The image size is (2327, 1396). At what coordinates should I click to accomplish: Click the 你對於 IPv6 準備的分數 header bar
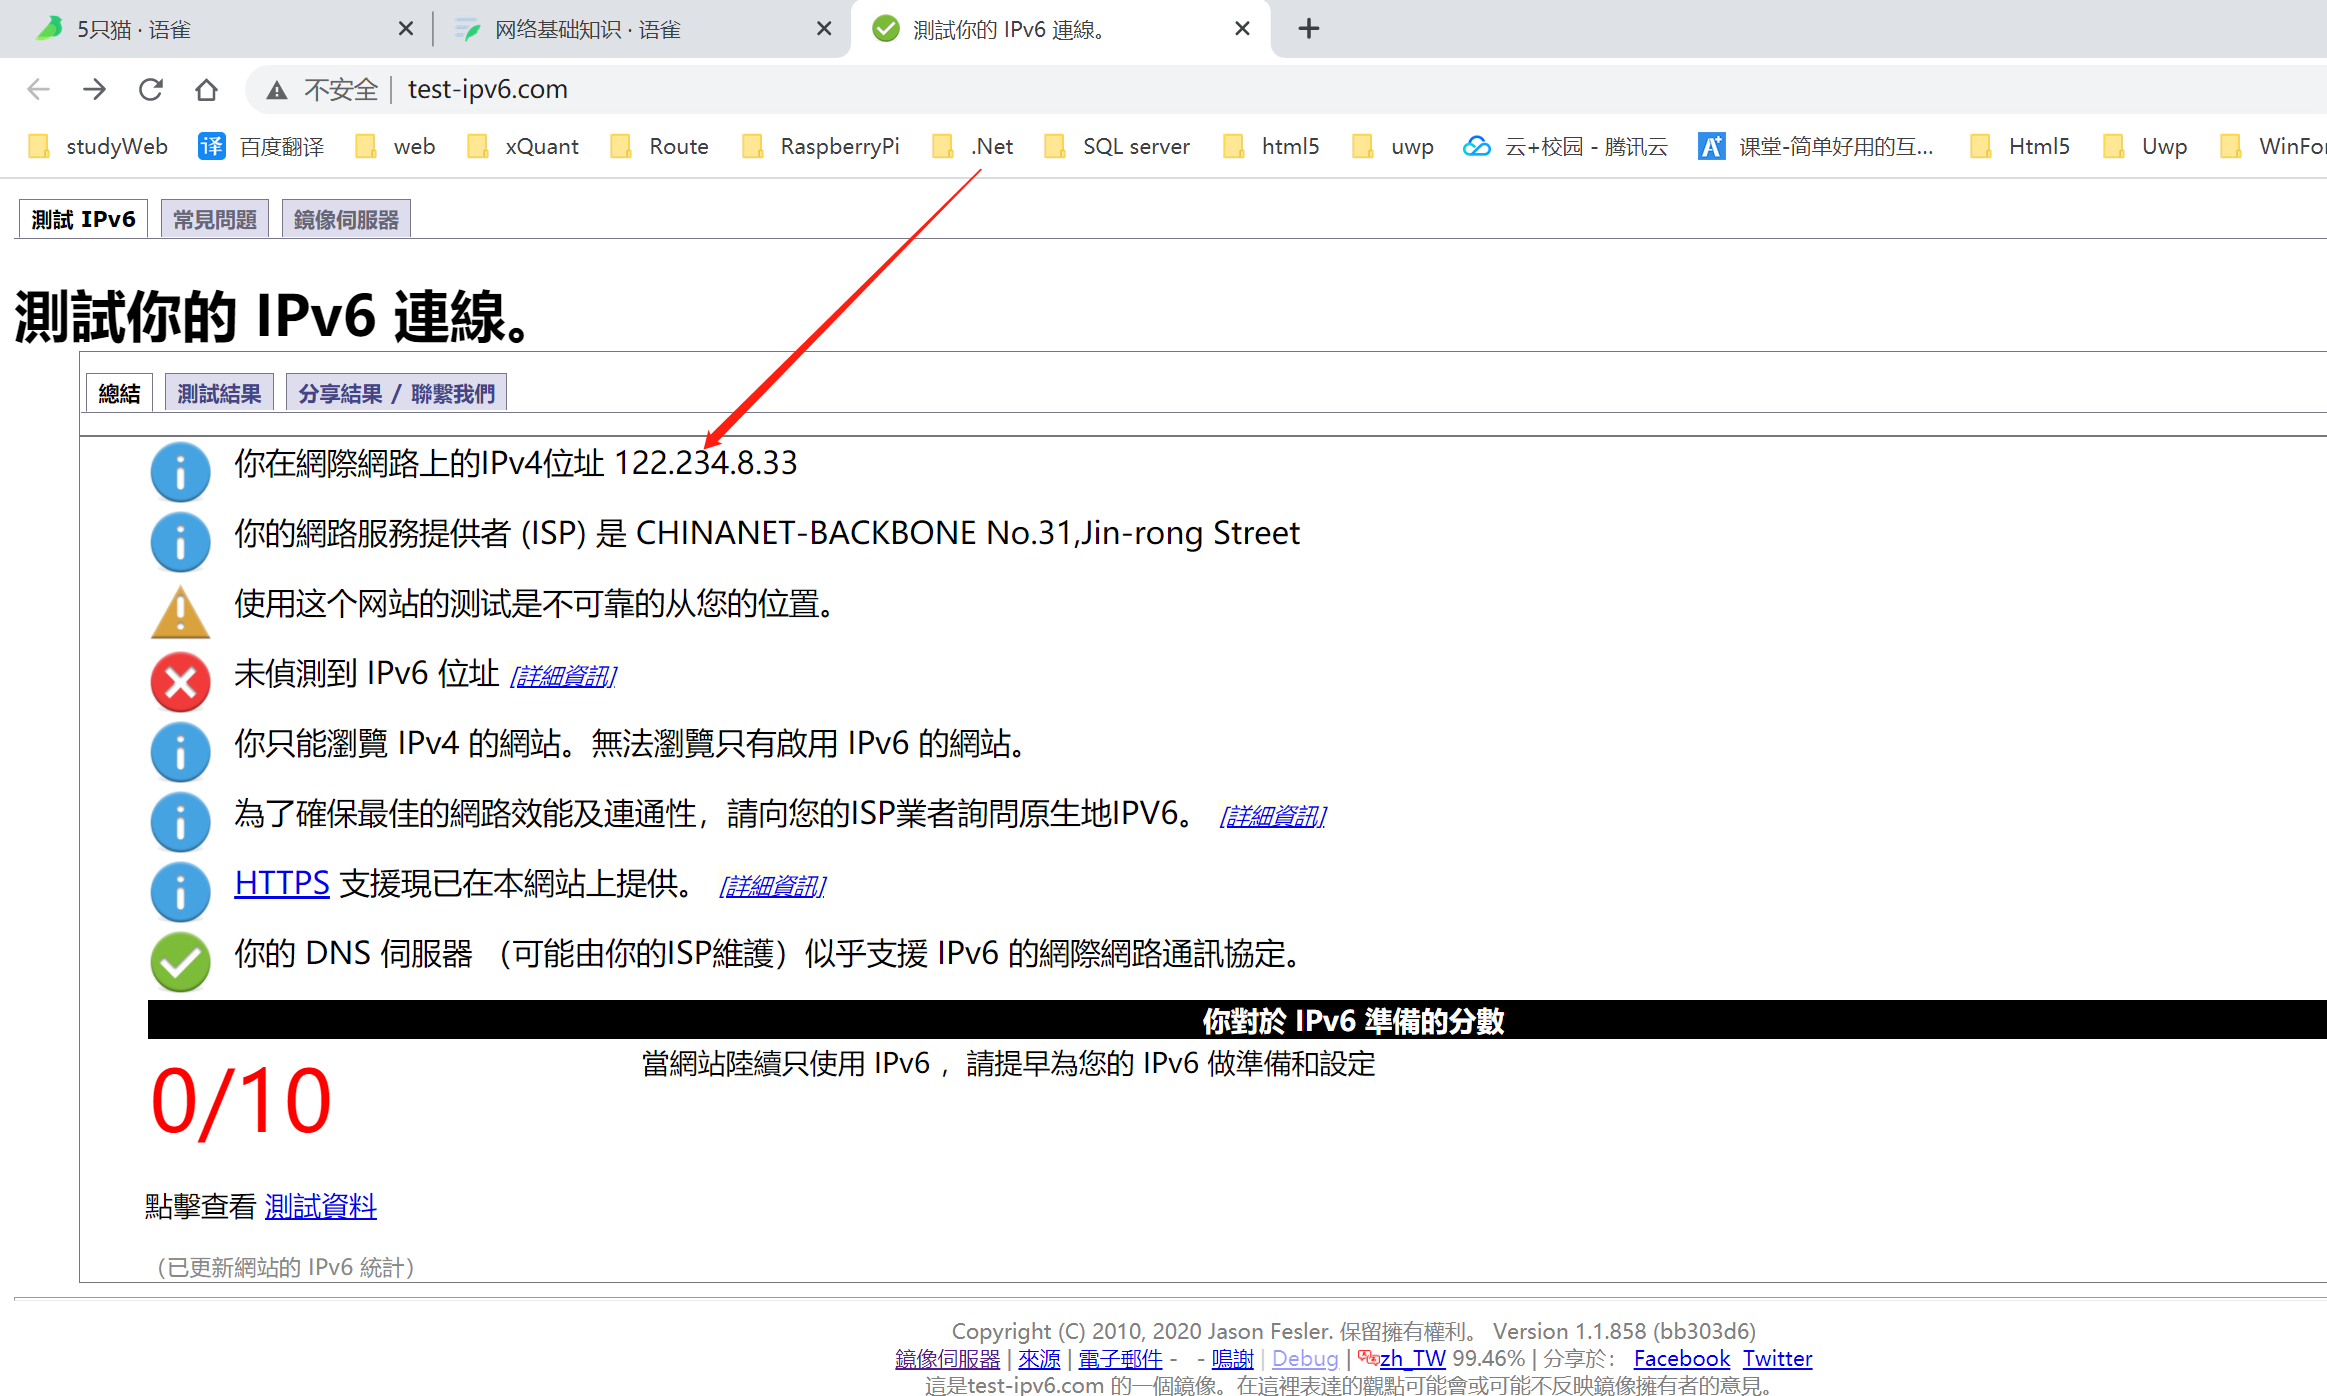point(1237,1020)
